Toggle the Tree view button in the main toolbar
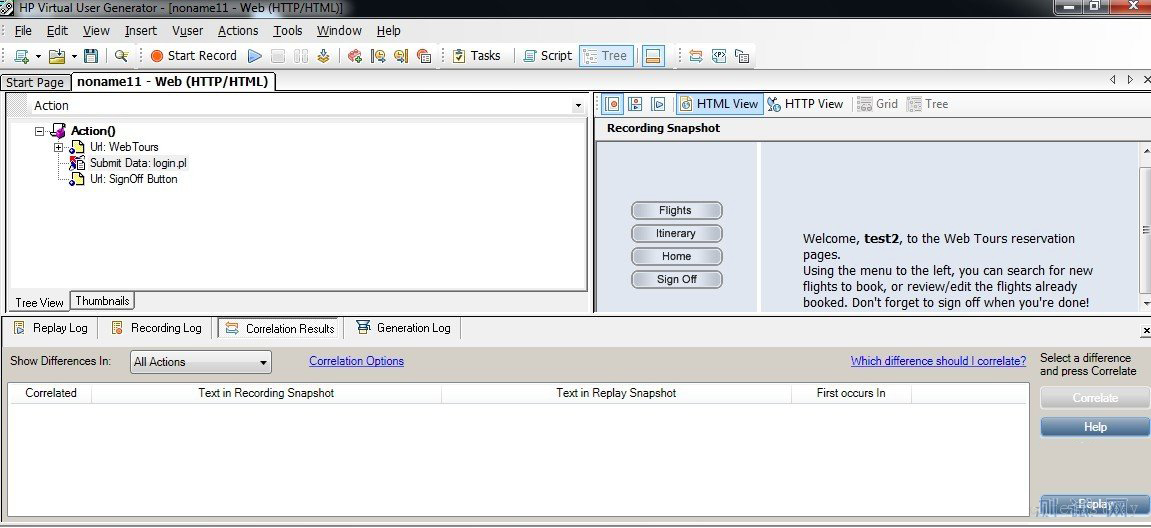The height and width of the screenshot is (528, 1151). click(606, 56)
